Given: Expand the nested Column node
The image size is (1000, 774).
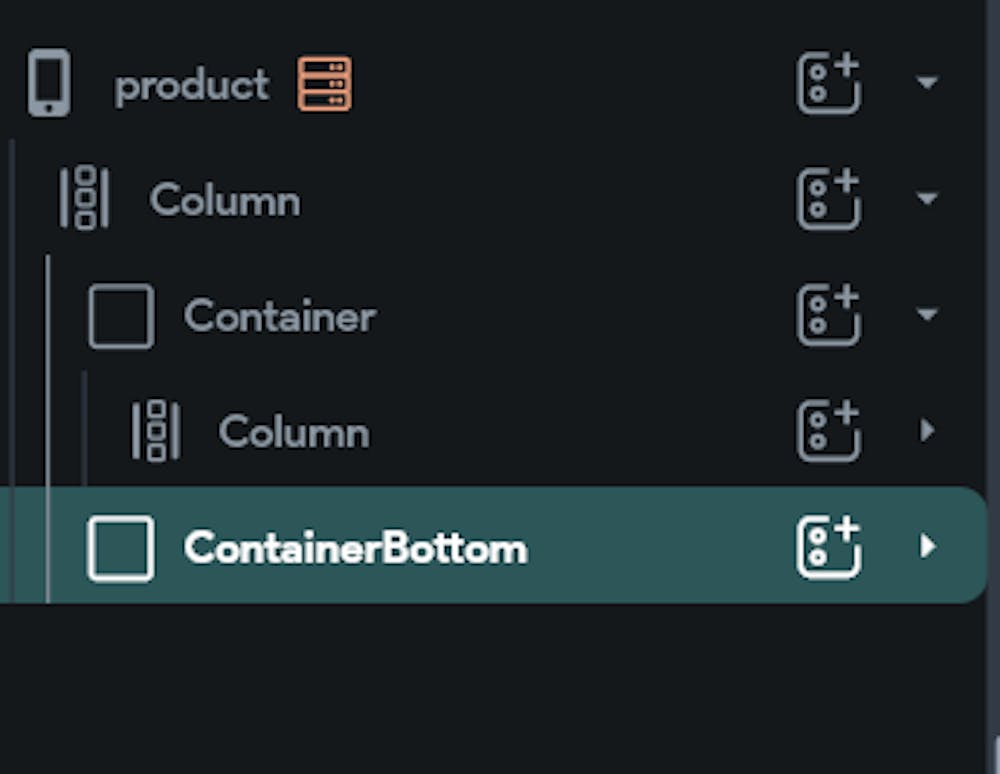Looking at the screenshot, I should coord(927,431).
